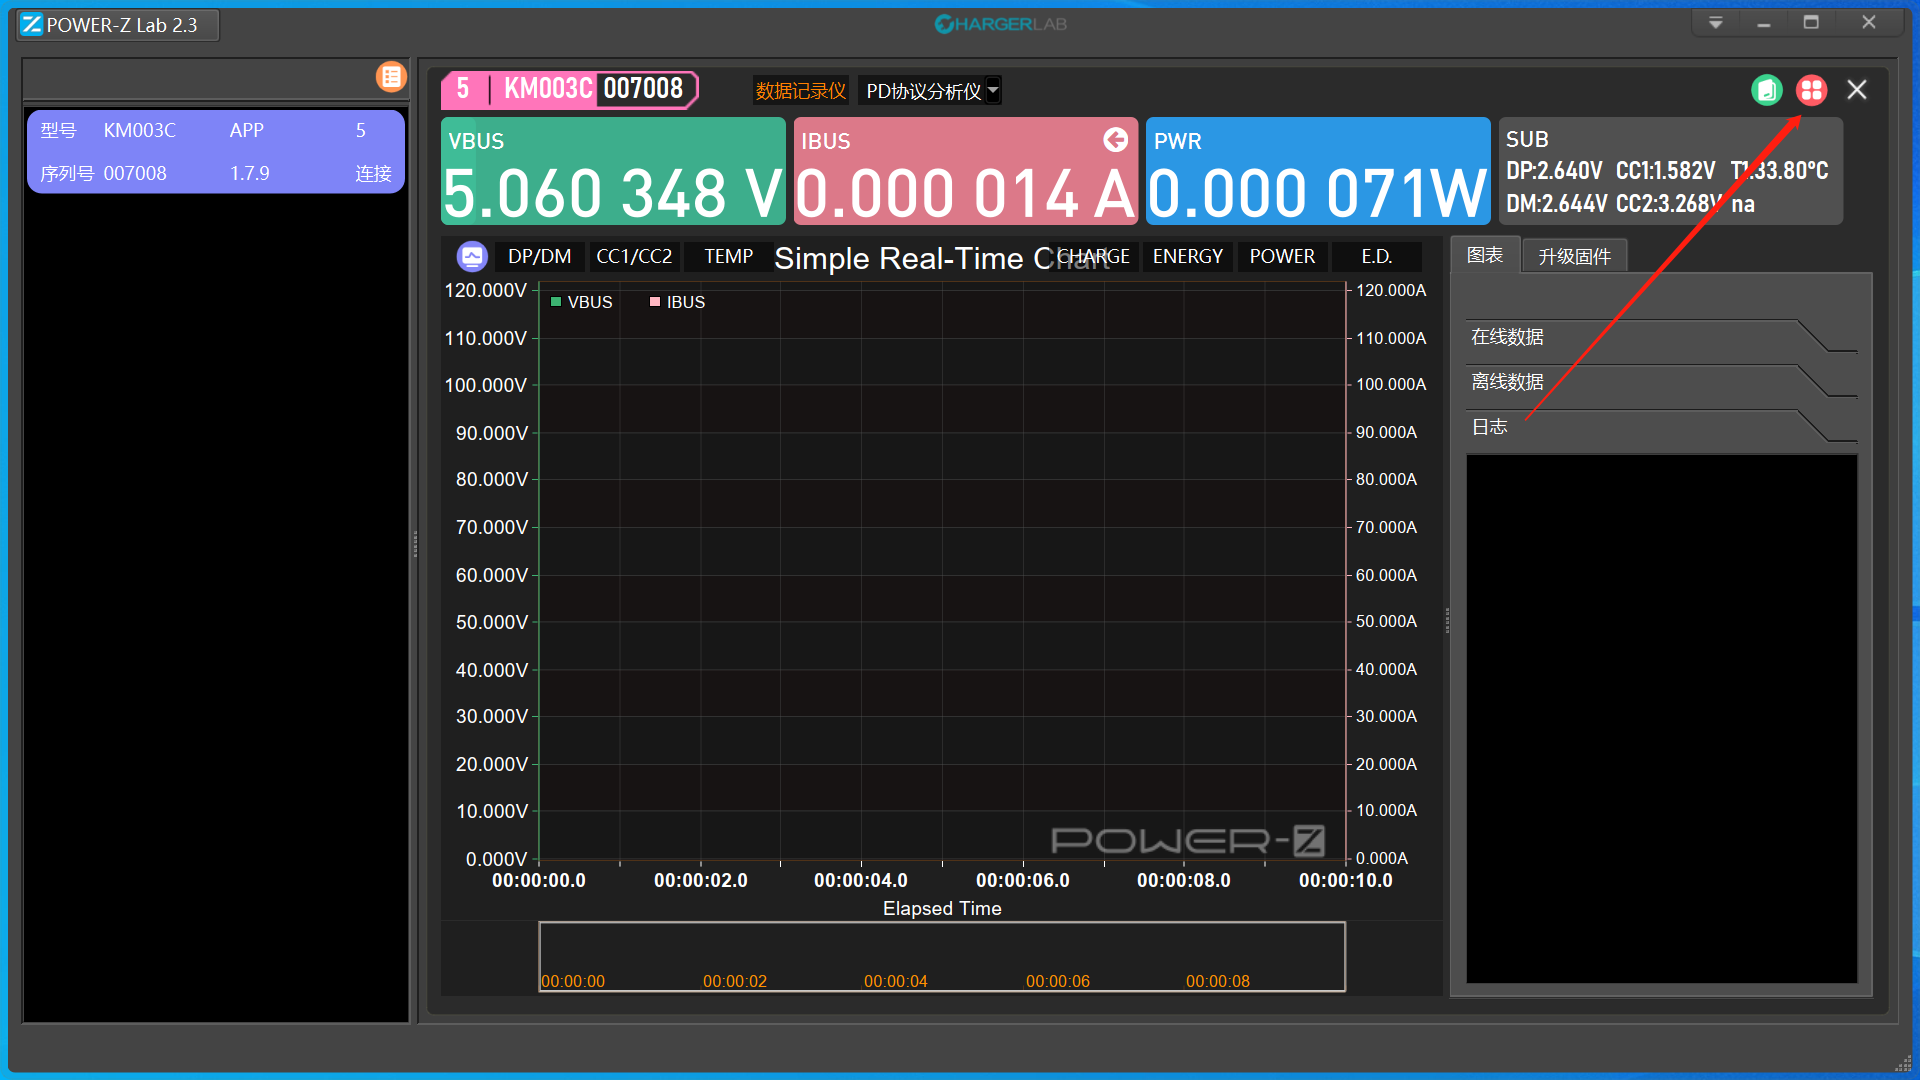The height and width of the screenshot is (1080, 1920).
Task: Close the KM003C device panel with X
Action: click(1857, 90)
